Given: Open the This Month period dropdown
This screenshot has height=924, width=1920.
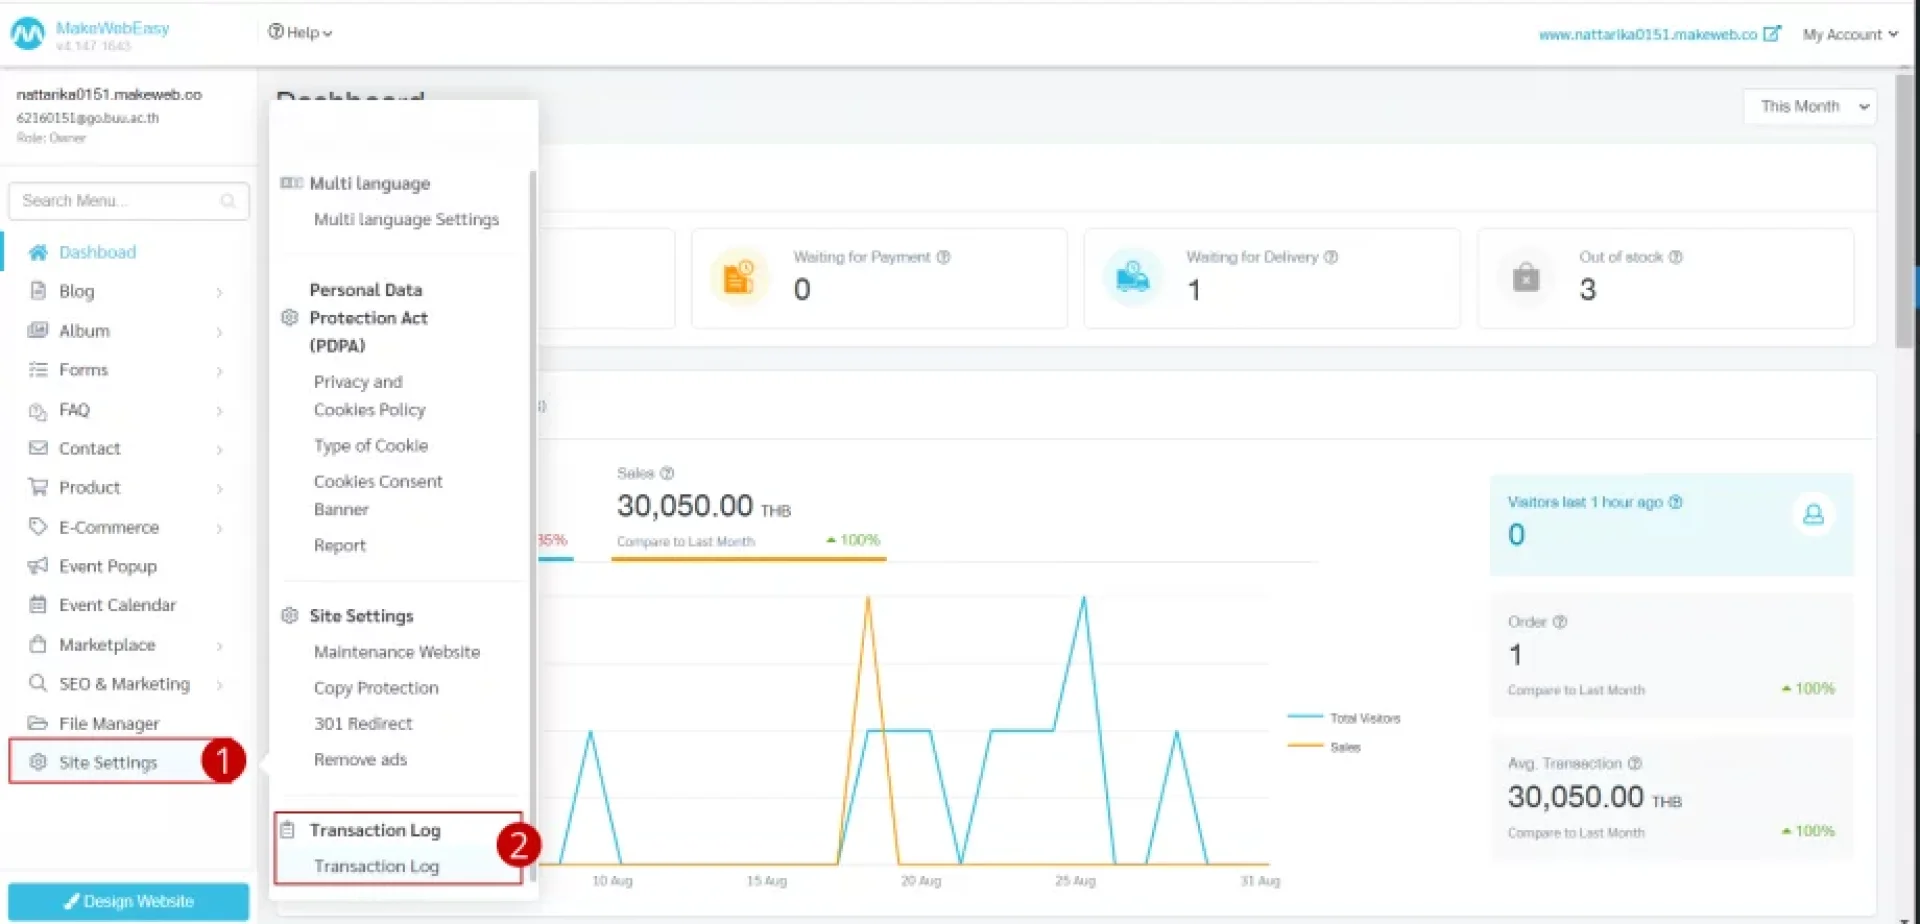Looking at the screenshot, I should point(1810,106).
